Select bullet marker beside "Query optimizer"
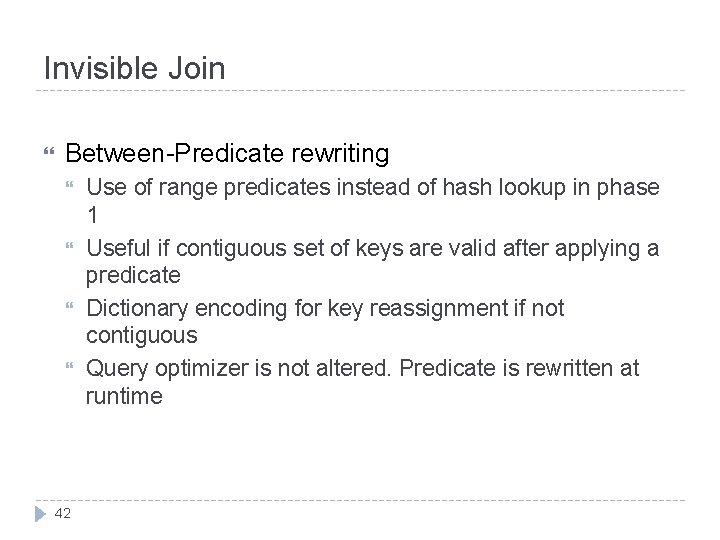 69,368
